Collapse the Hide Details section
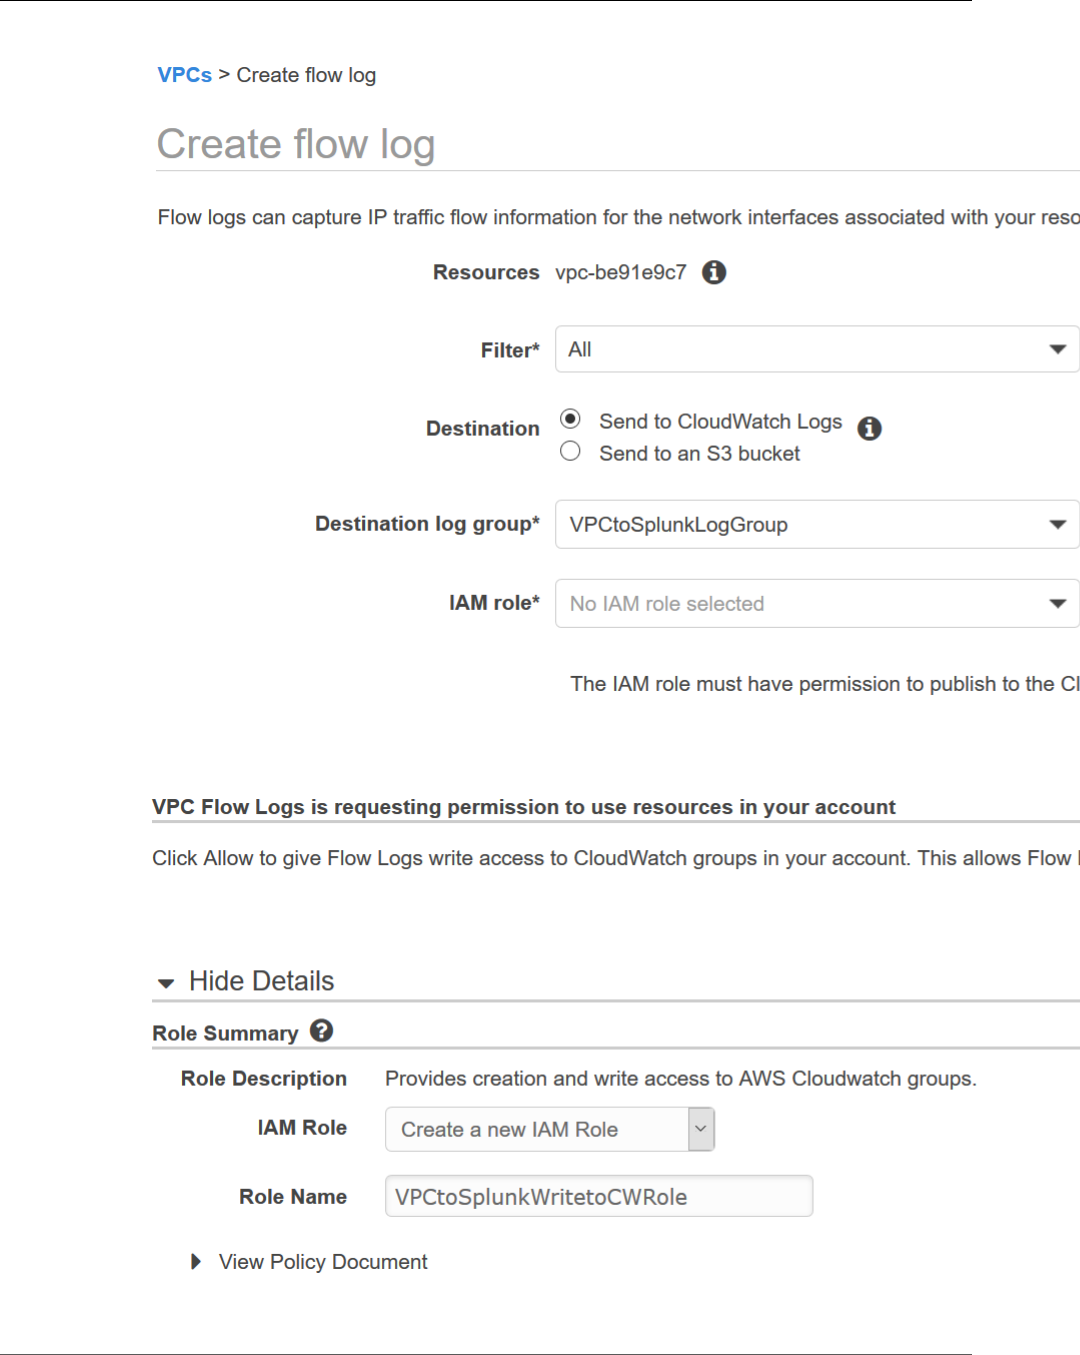Screen dimensions: 1080x1355 coord(261,981)
